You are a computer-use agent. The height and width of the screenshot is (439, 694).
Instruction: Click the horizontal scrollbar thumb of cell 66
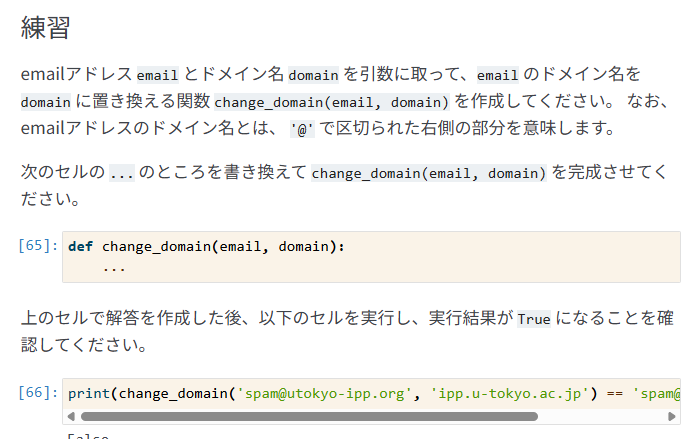click(309, 416)
